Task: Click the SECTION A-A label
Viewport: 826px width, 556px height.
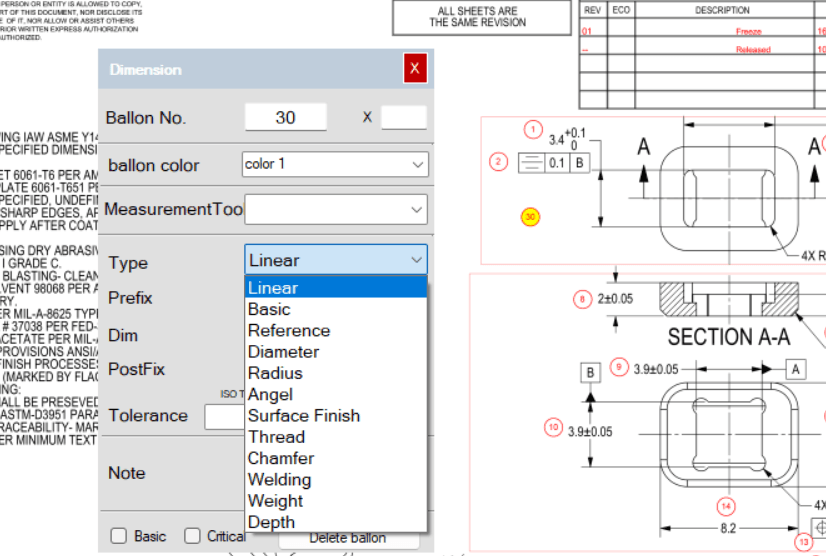Action: [x=729, y=337]
